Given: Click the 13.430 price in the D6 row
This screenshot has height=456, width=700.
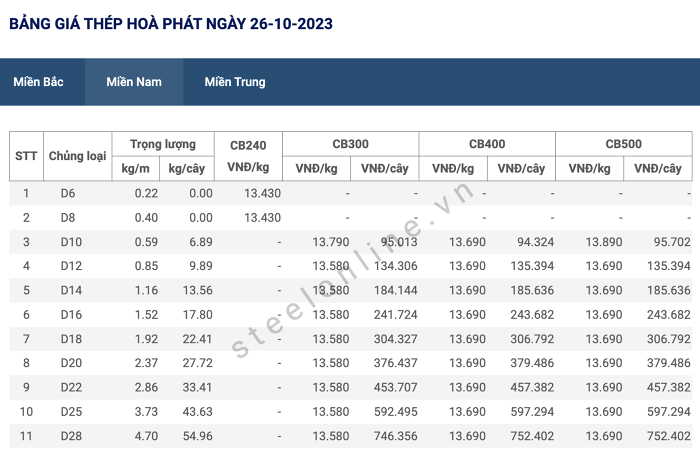Looking at the screenshot, I should pos(262,193).
